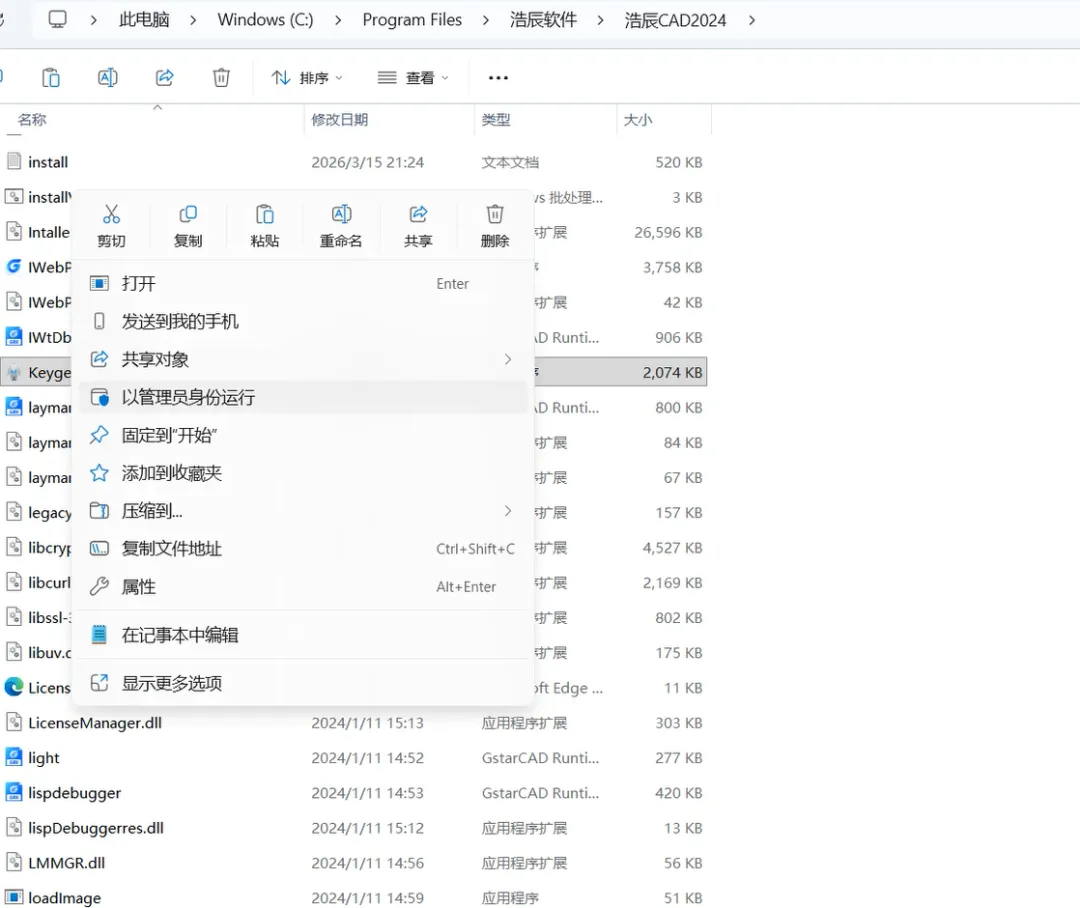Click the toolbar paste icon
The height and width of the screenshot is (908, 1080).
(x=51, y=77)
